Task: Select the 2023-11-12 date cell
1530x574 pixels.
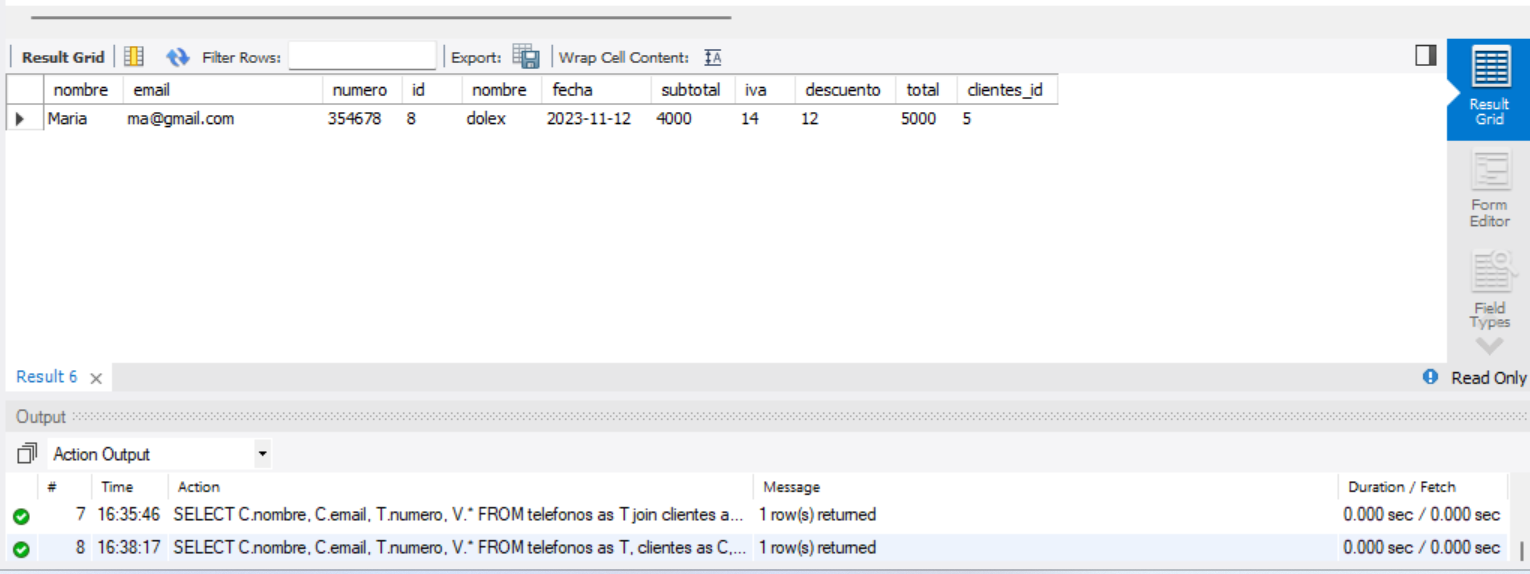Action: tap(596, 119)
